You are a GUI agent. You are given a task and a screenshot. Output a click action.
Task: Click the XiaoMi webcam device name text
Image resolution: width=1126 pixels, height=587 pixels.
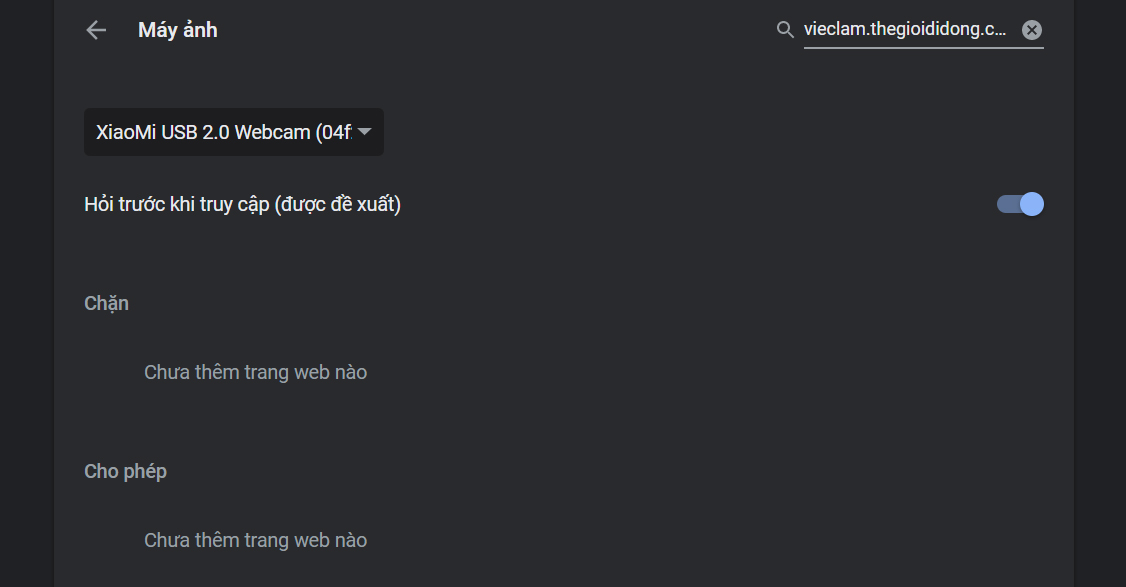coord(224,132)
